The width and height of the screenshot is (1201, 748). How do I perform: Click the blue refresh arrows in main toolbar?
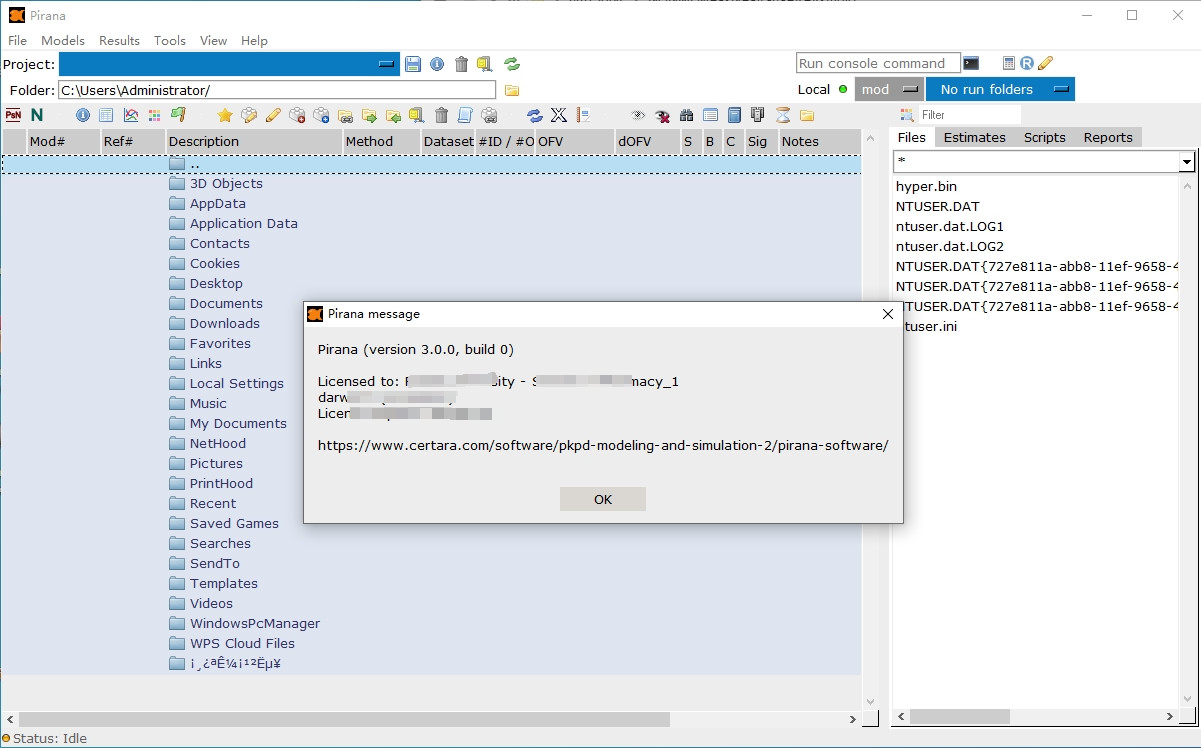[535, 115]
